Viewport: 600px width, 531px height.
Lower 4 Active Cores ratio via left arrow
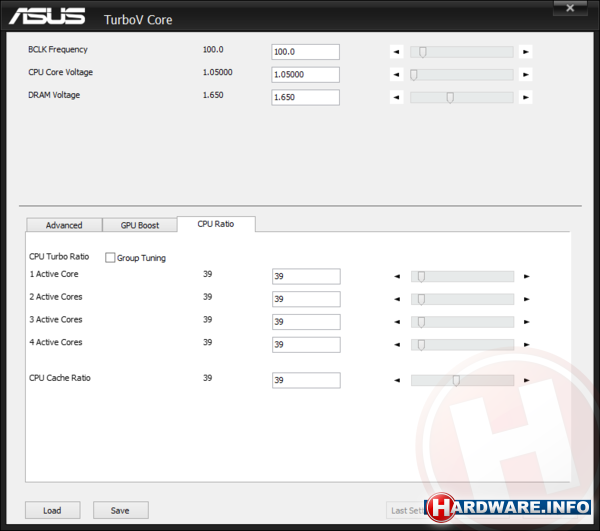397,345
